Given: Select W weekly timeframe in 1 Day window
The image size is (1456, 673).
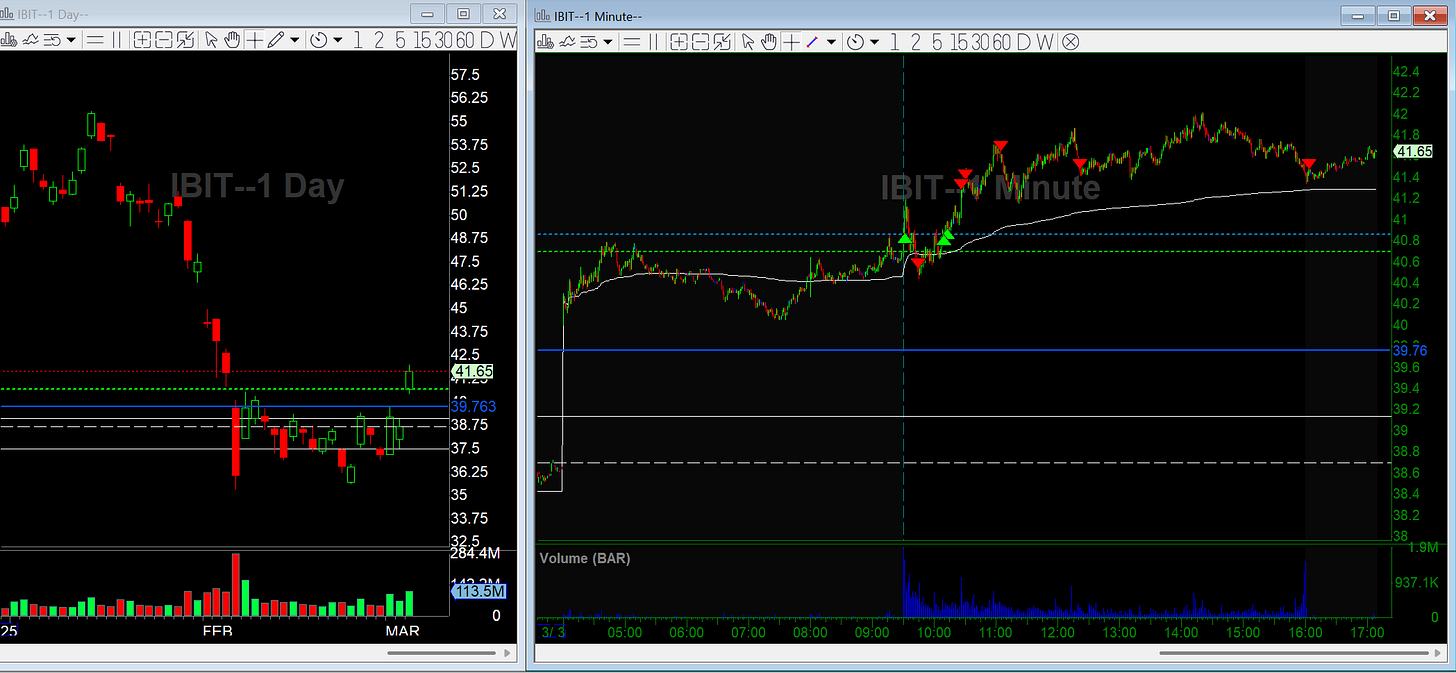Looking at the screenshot, I should click(x=507, y=40).
